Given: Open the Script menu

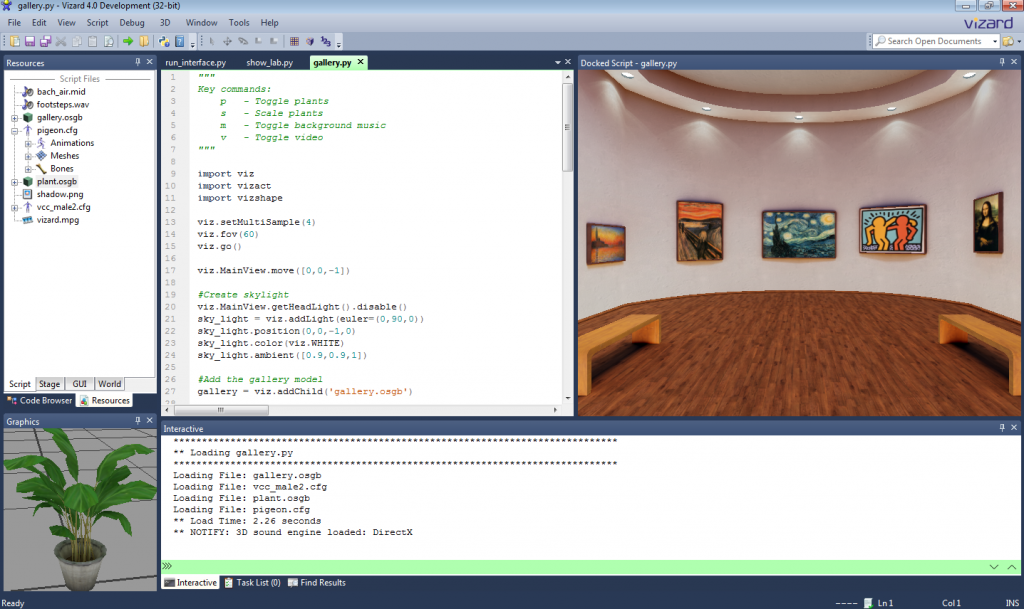Looking at the screenshot, I should (x=97, y=22).
